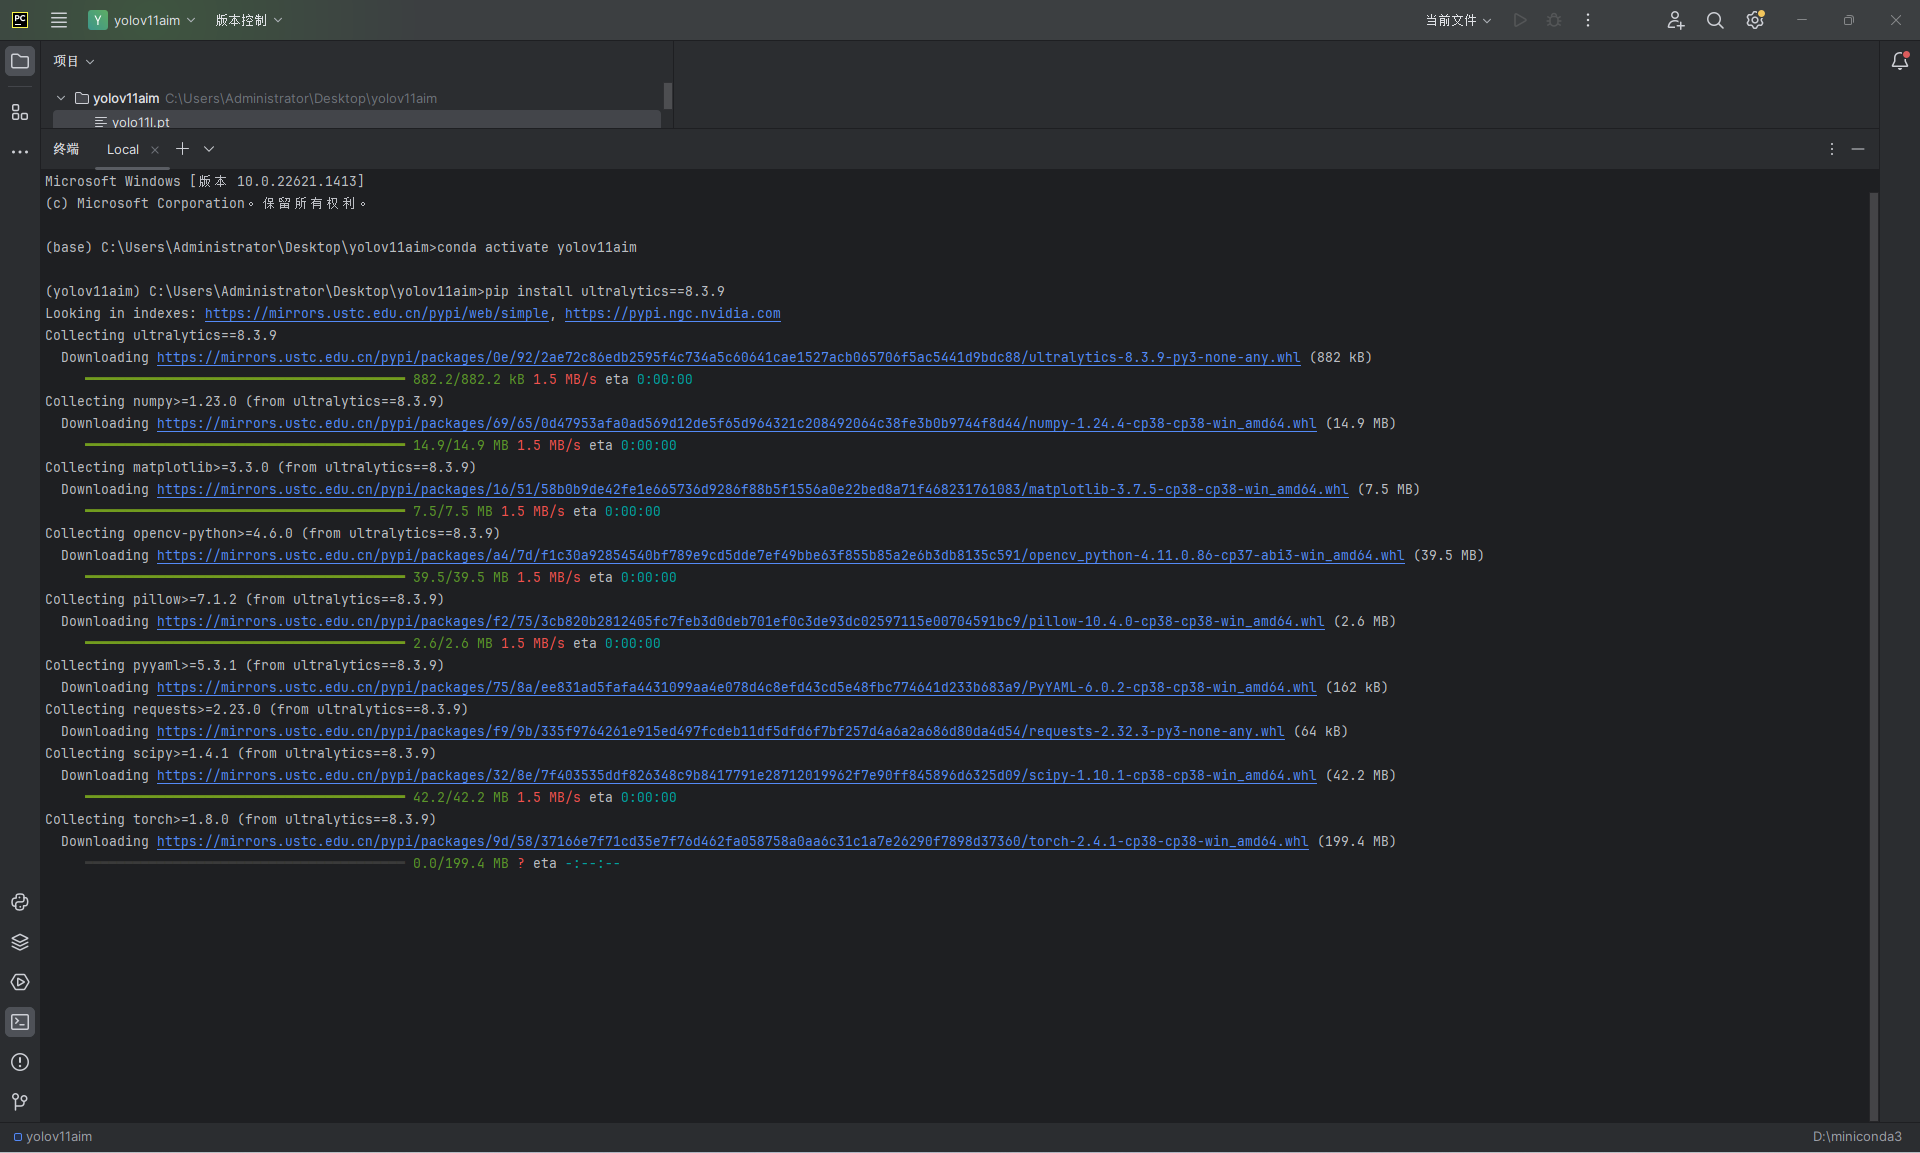
Task: Open the 版本控制 dropdown menu
Action: pos(248,20)
